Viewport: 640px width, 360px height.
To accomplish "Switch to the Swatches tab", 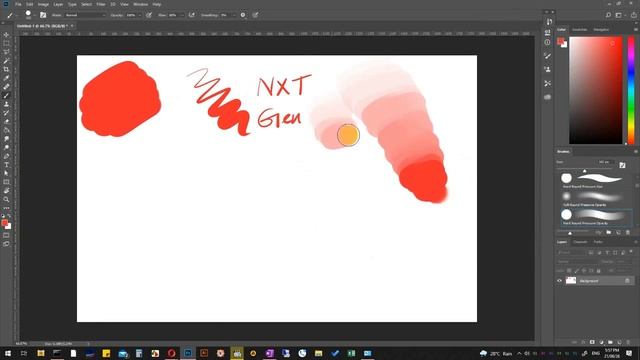I will tap(579, 29).
